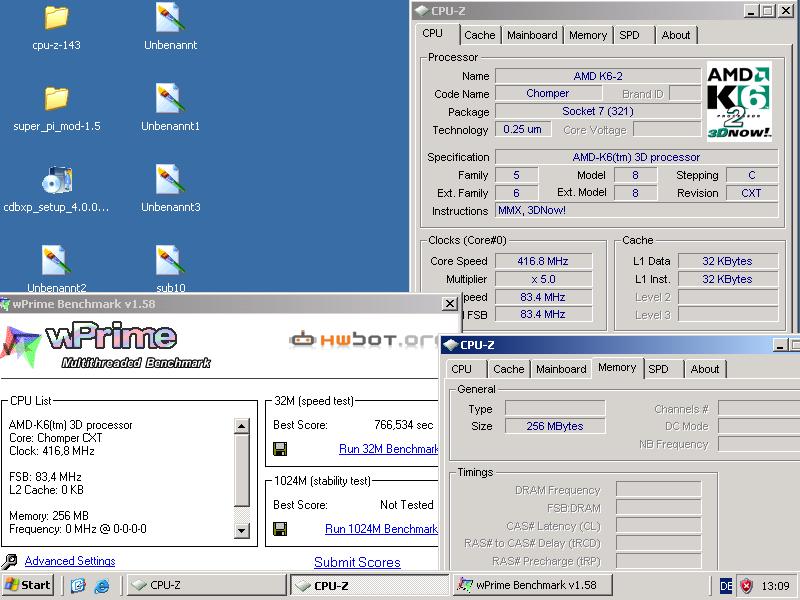Select the cdbxp_setup_4.0.0 installer icon

tap(57, 180)
